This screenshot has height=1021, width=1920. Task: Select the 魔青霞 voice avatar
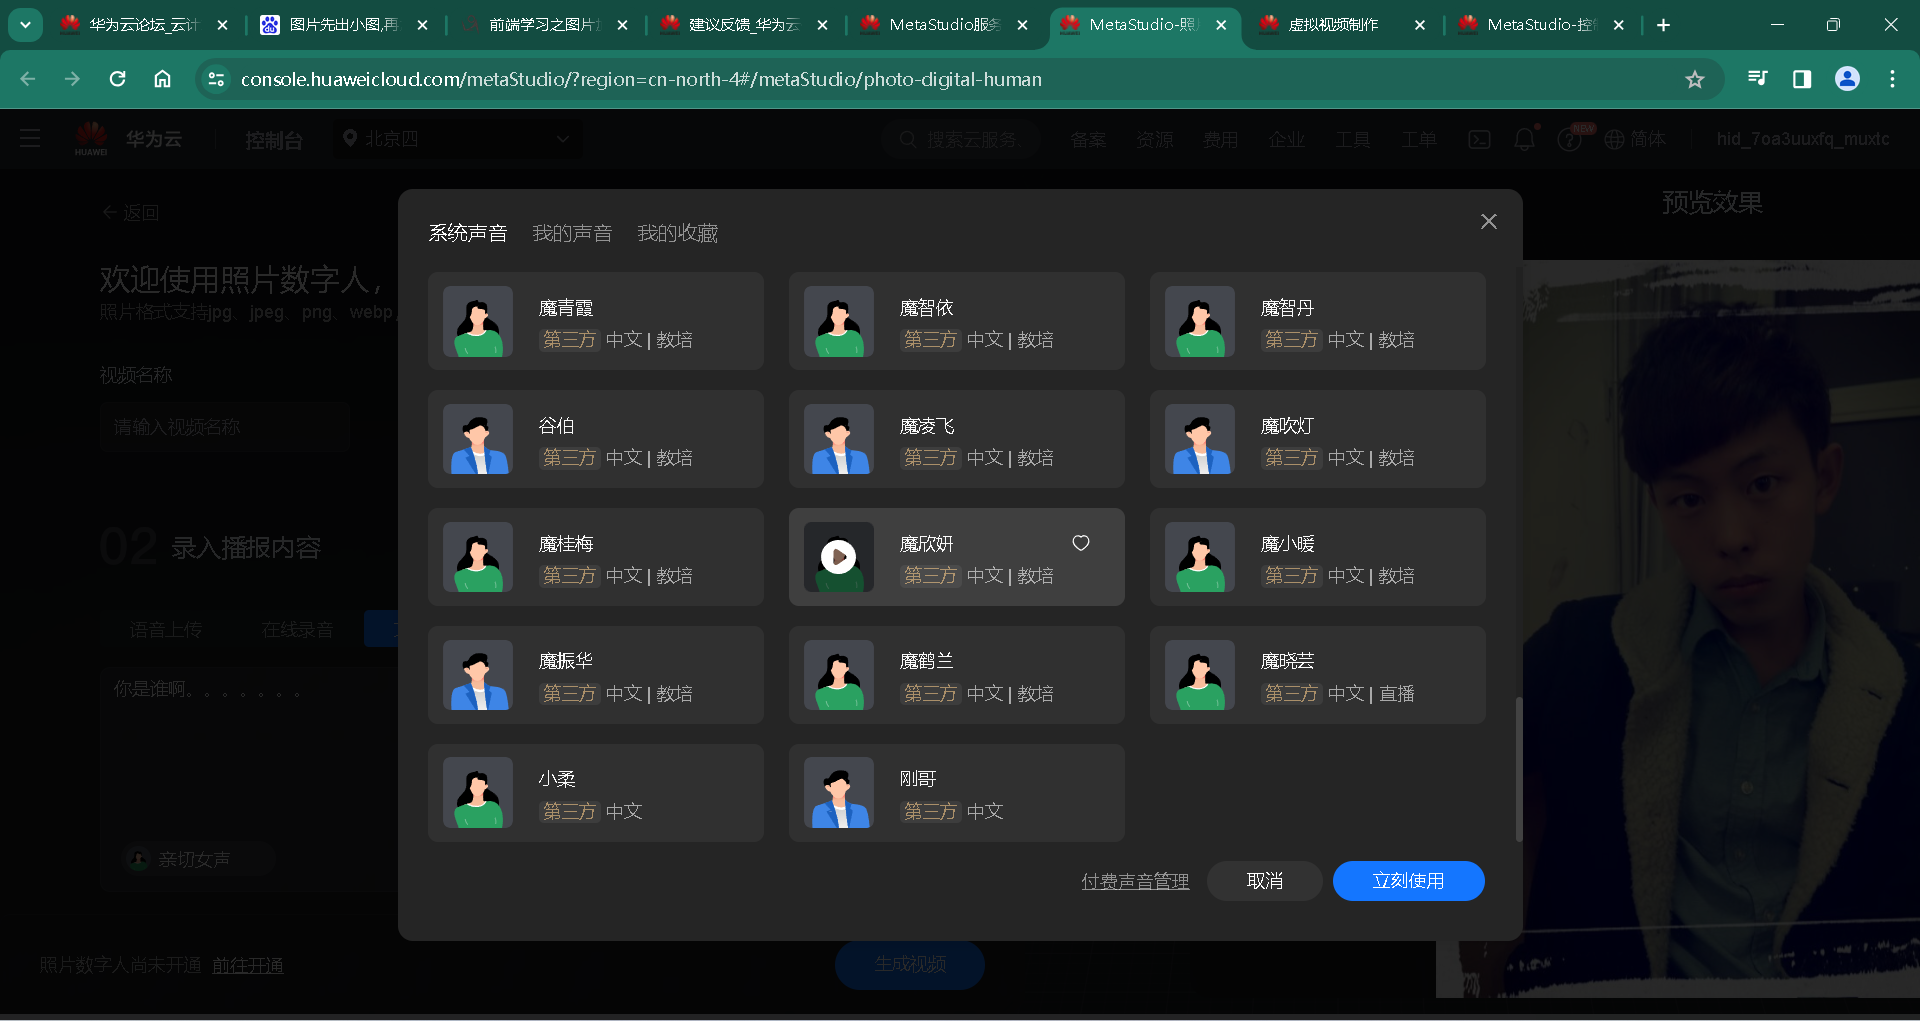click(478, 321)
